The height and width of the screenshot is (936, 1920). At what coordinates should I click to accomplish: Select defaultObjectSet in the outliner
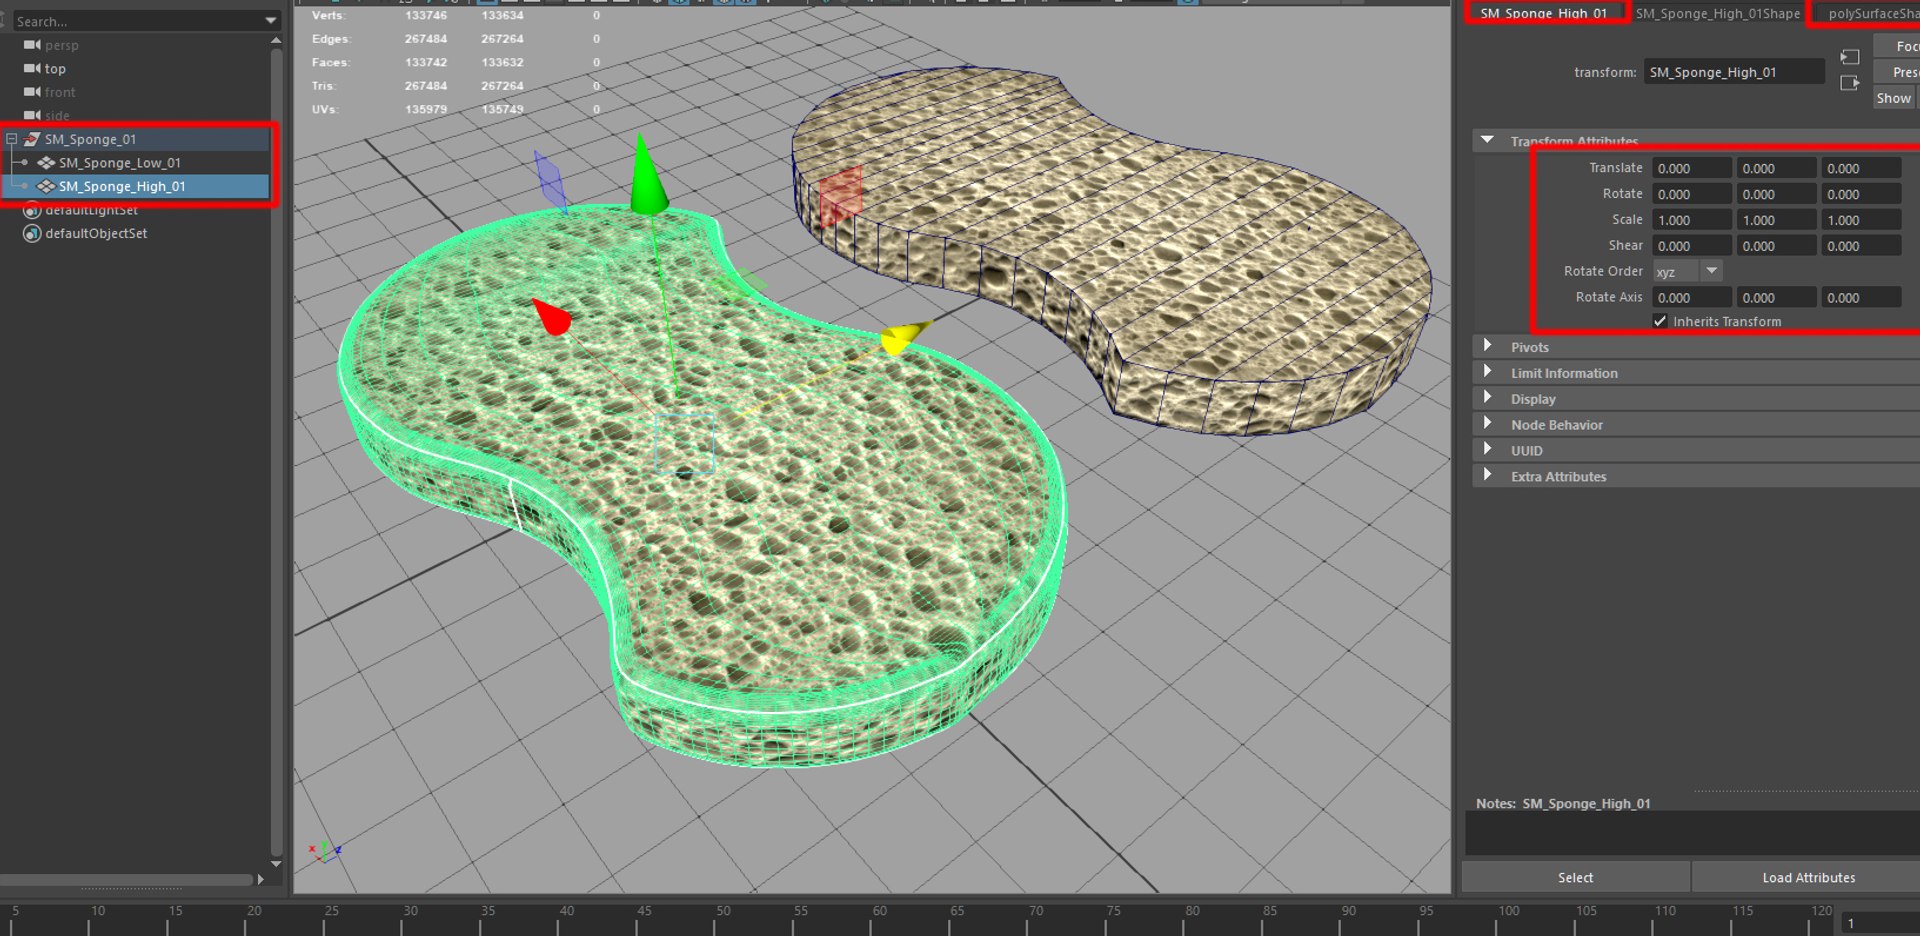point(96,233)
